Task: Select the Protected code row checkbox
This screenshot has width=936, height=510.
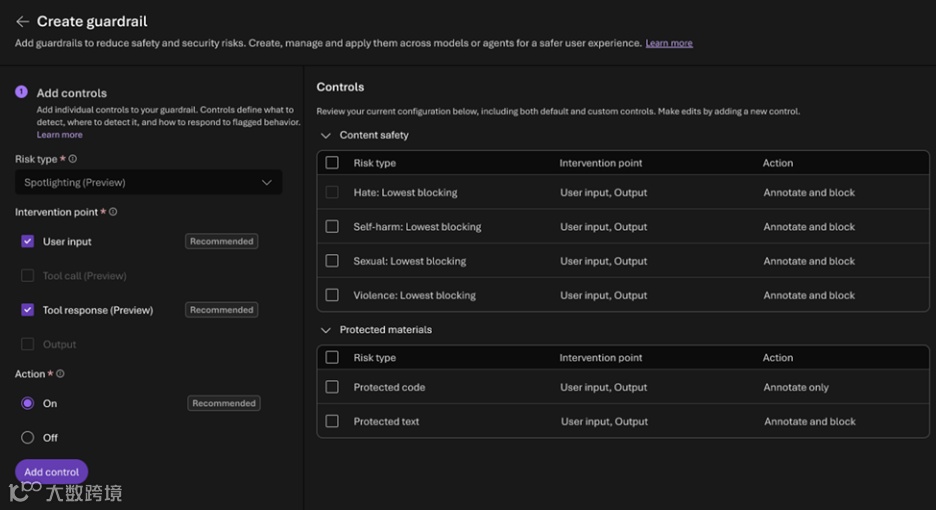Action: coord(332,387)
